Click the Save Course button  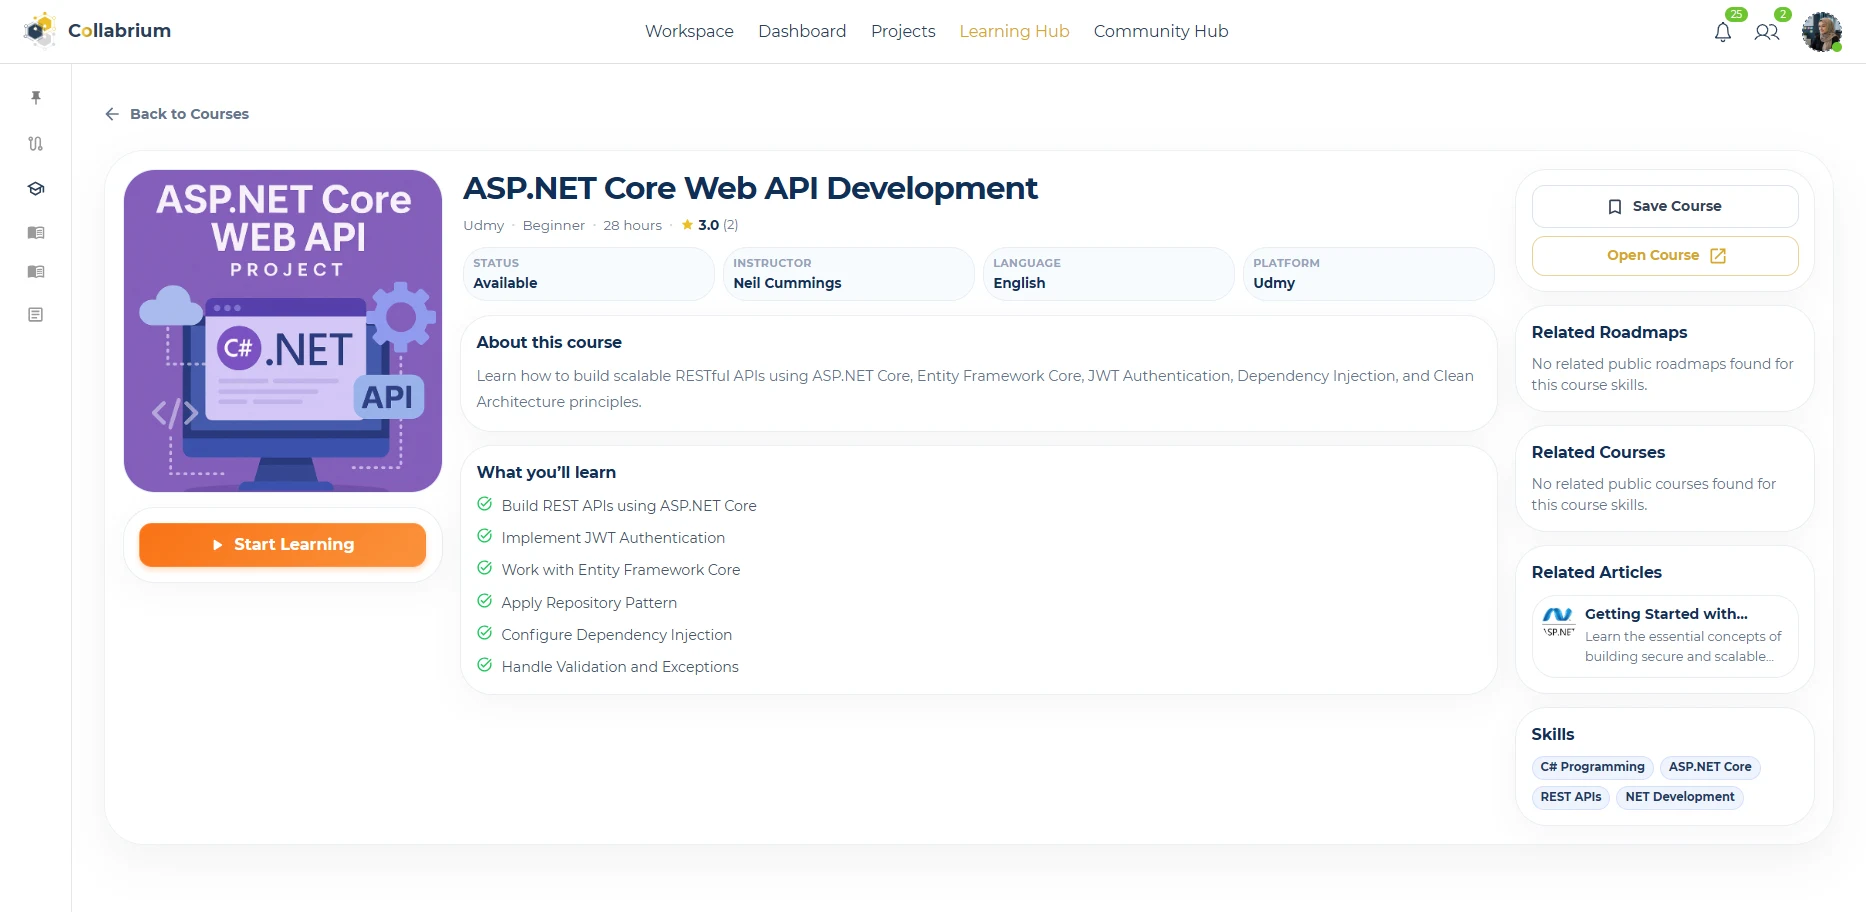[x=1665, y=206]
